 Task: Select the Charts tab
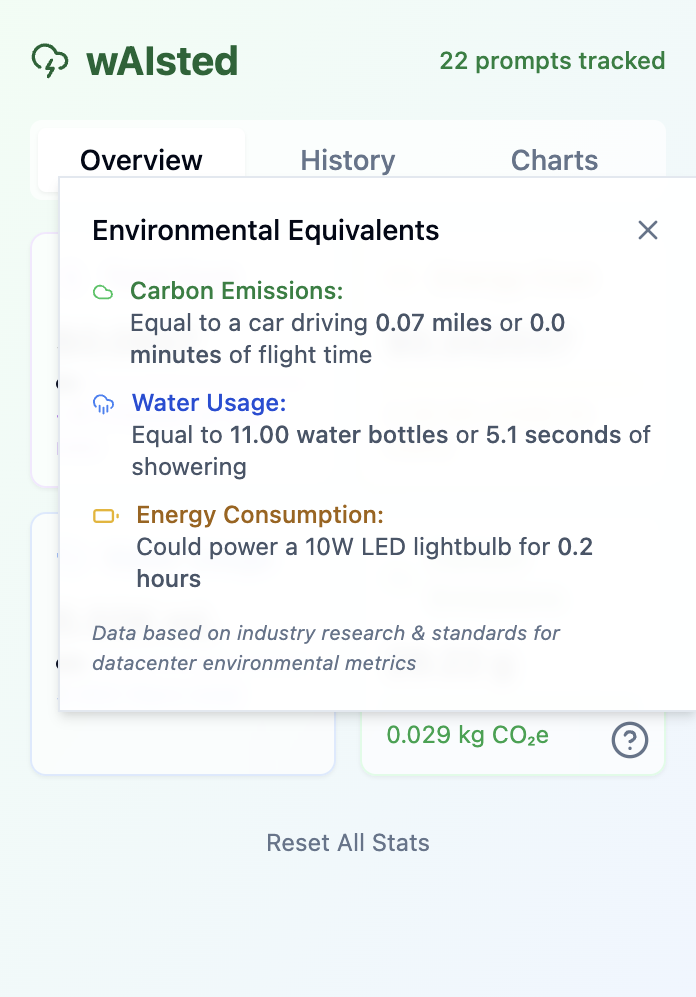click(554, 160)
